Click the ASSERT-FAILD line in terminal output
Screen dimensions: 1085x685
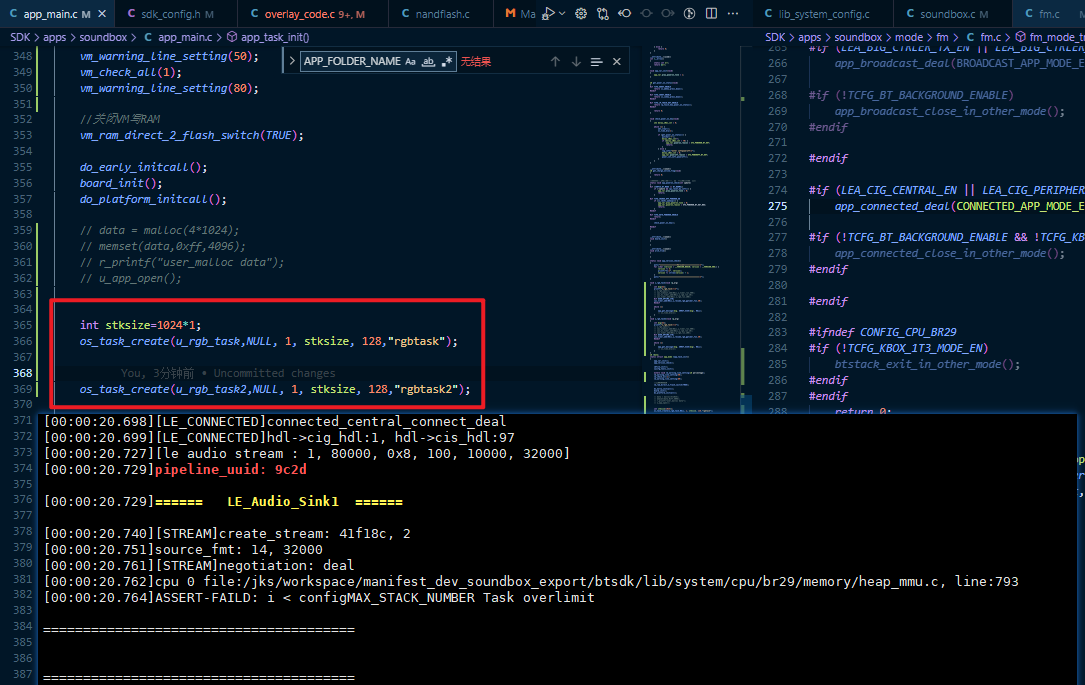(319, 598)
